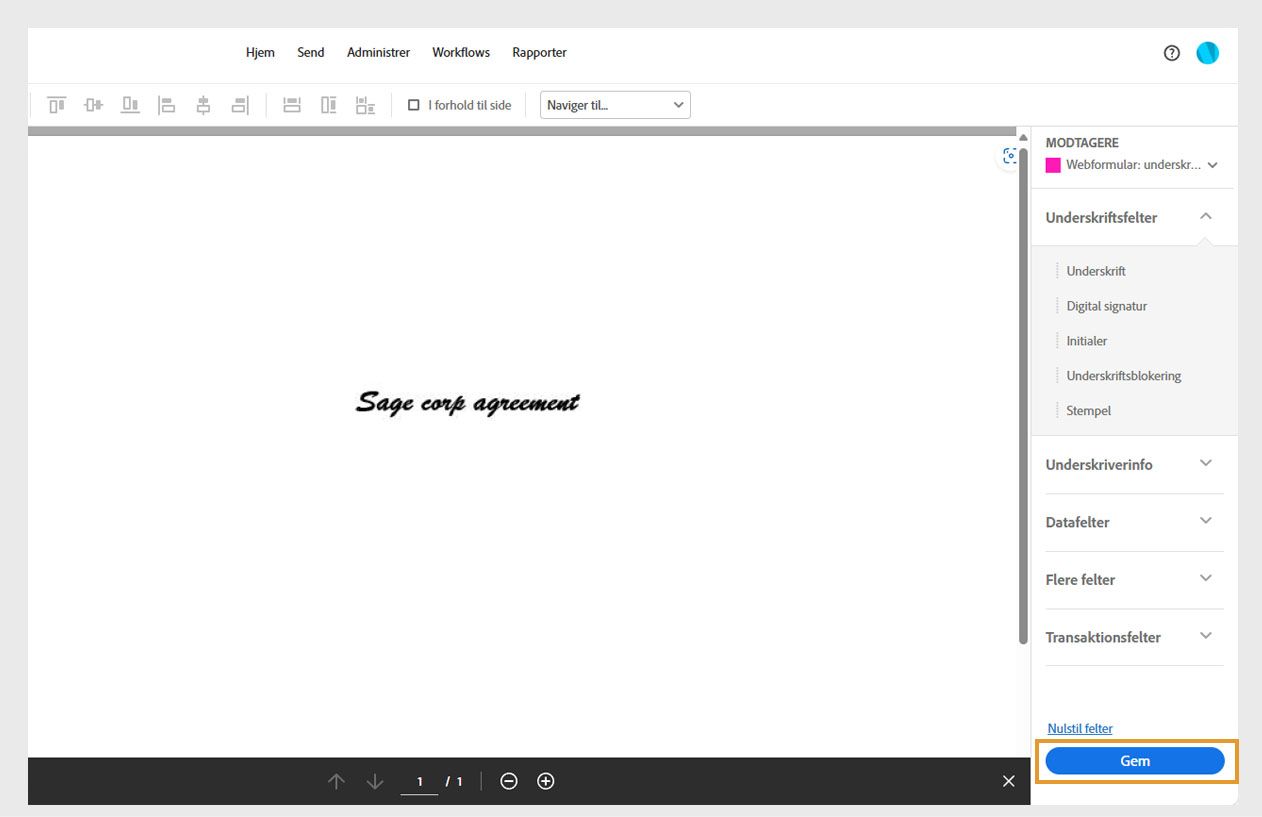Click the 'Nulstil felter' link
This screenshot has width=1262, height=817.
1080,729
